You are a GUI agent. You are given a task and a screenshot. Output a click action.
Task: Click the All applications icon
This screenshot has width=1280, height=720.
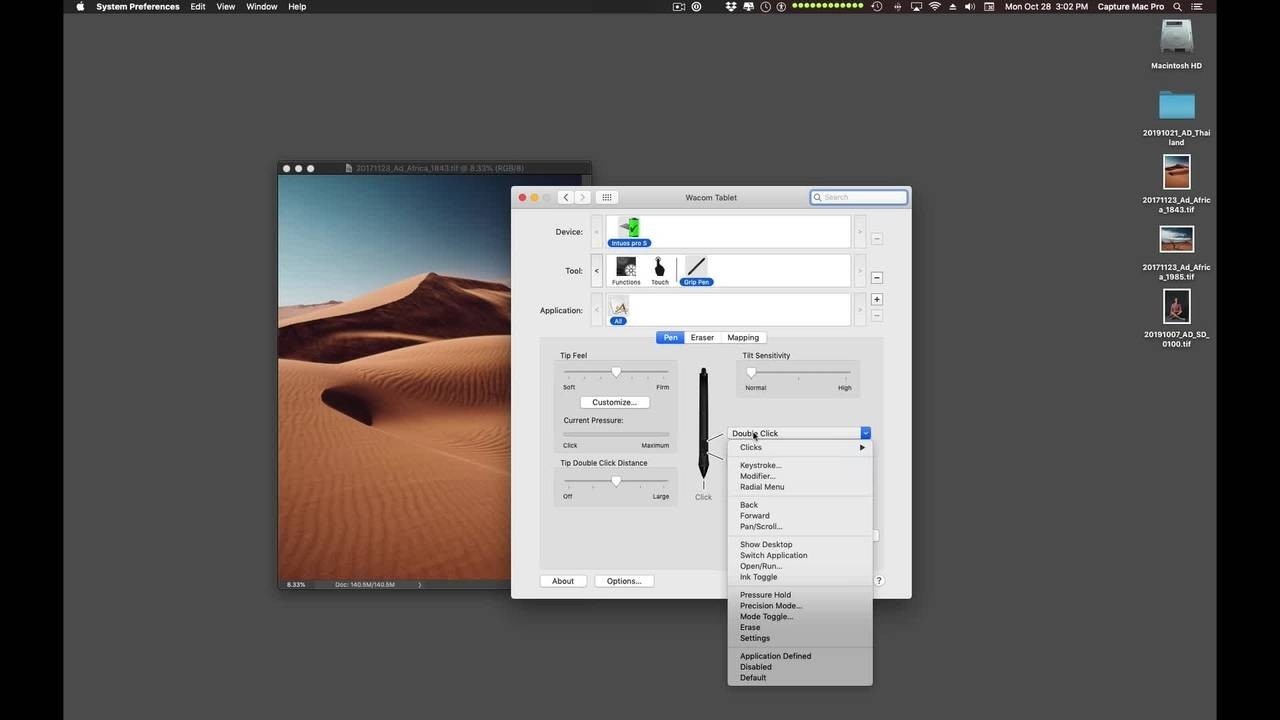[618, 310]
